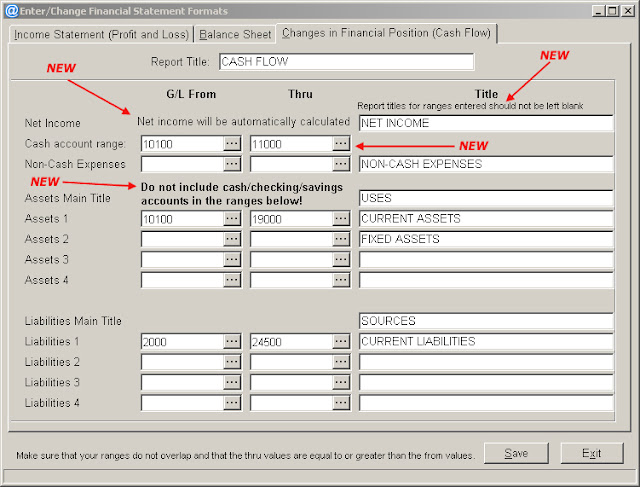
Task: Open lookup for Liabilities 3 Thru
Action: [x=341, y=382]
